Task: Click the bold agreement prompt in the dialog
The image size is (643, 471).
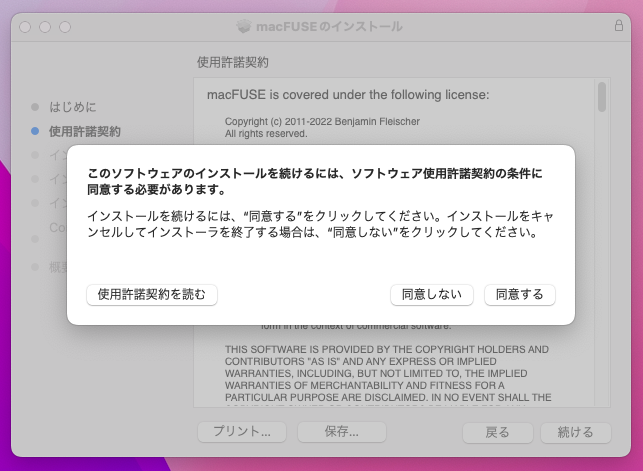Action: click(x=316, y=181)
